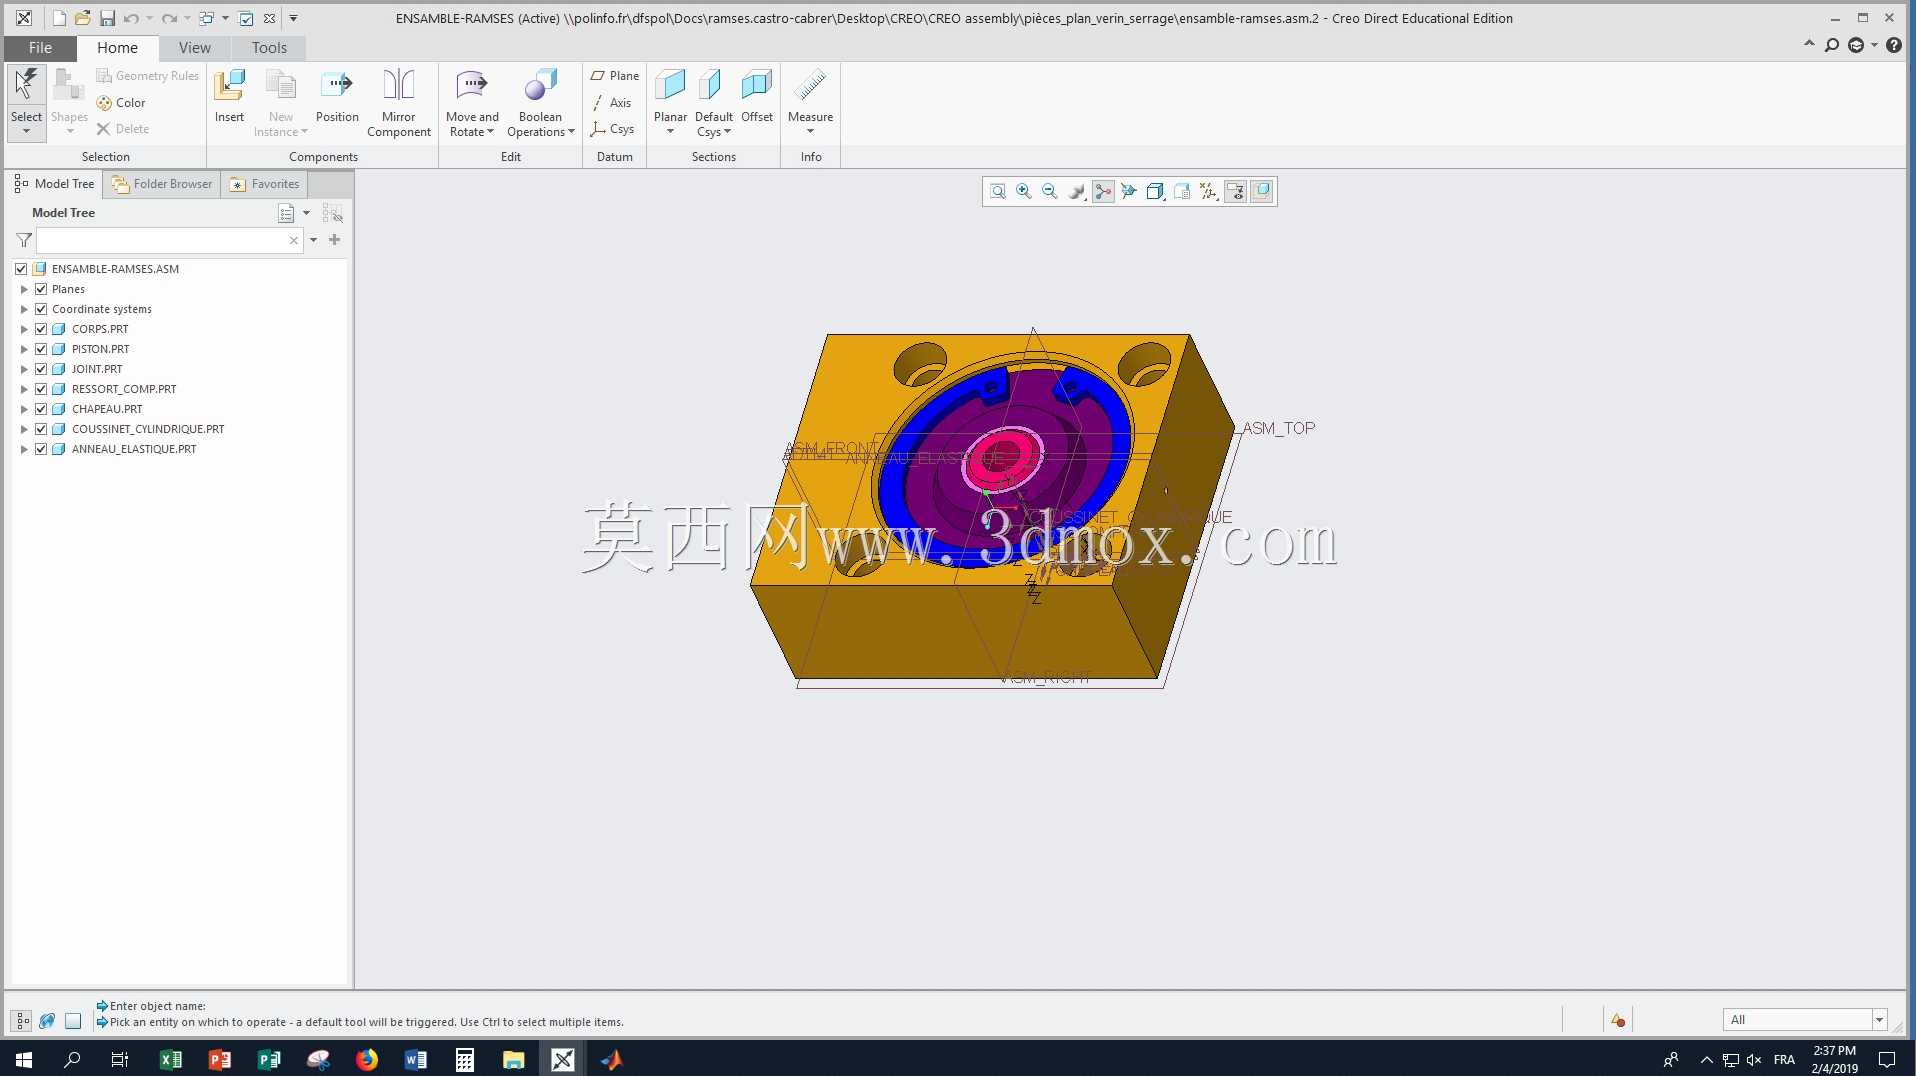Image resolution: width=1916 pixels, height=1076 pixels.
Task: Zoom out using the minus magnifier
Action: coord(1050,191)
